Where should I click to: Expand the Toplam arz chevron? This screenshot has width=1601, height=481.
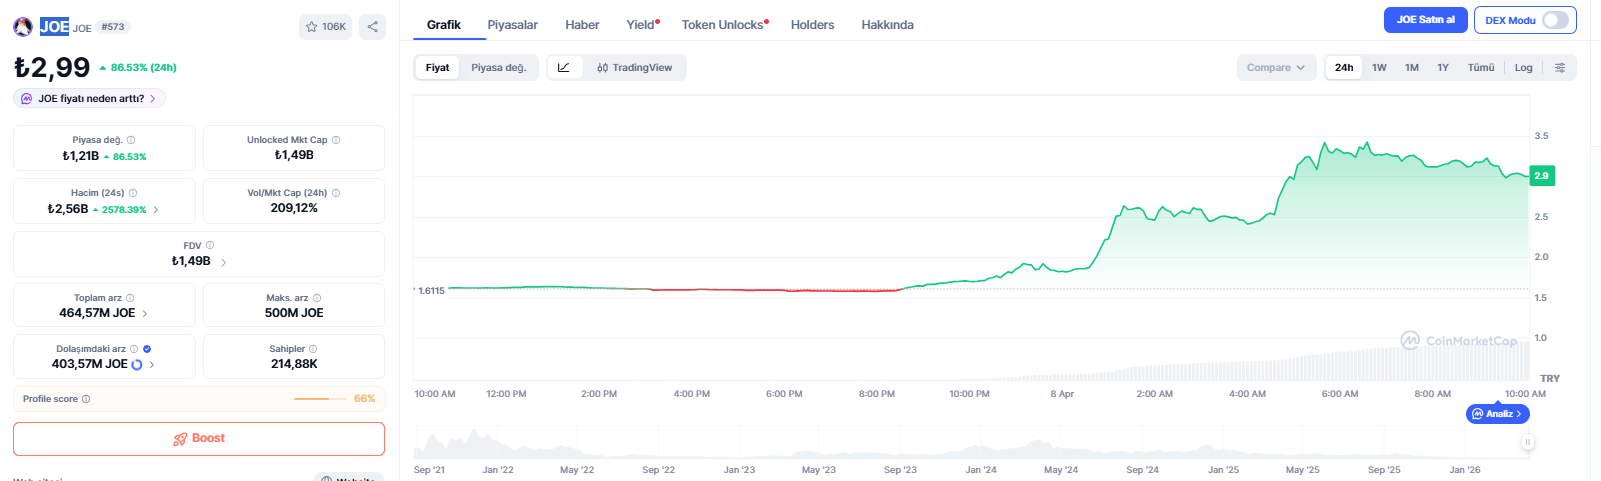(x=145, y=314)
